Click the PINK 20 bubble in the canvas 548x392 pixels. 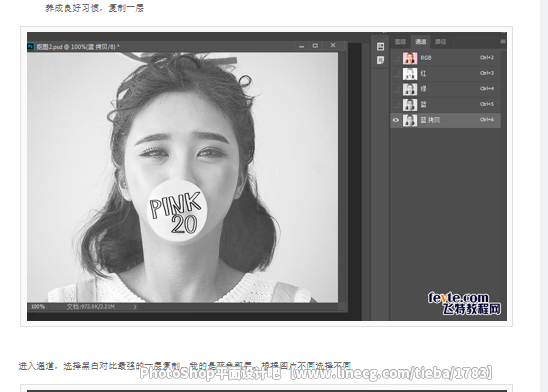tap(176, 211)
